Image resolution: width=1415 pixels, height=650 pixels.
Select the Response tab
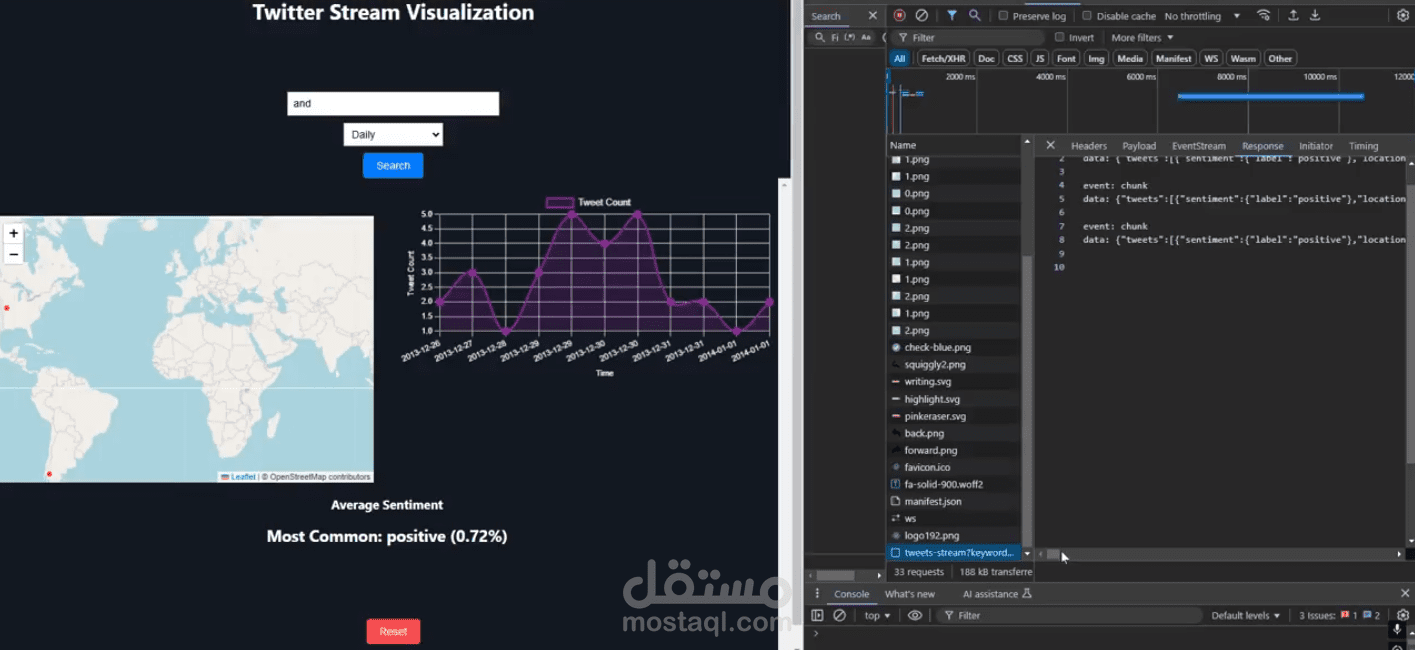(x=1262, y=146)
